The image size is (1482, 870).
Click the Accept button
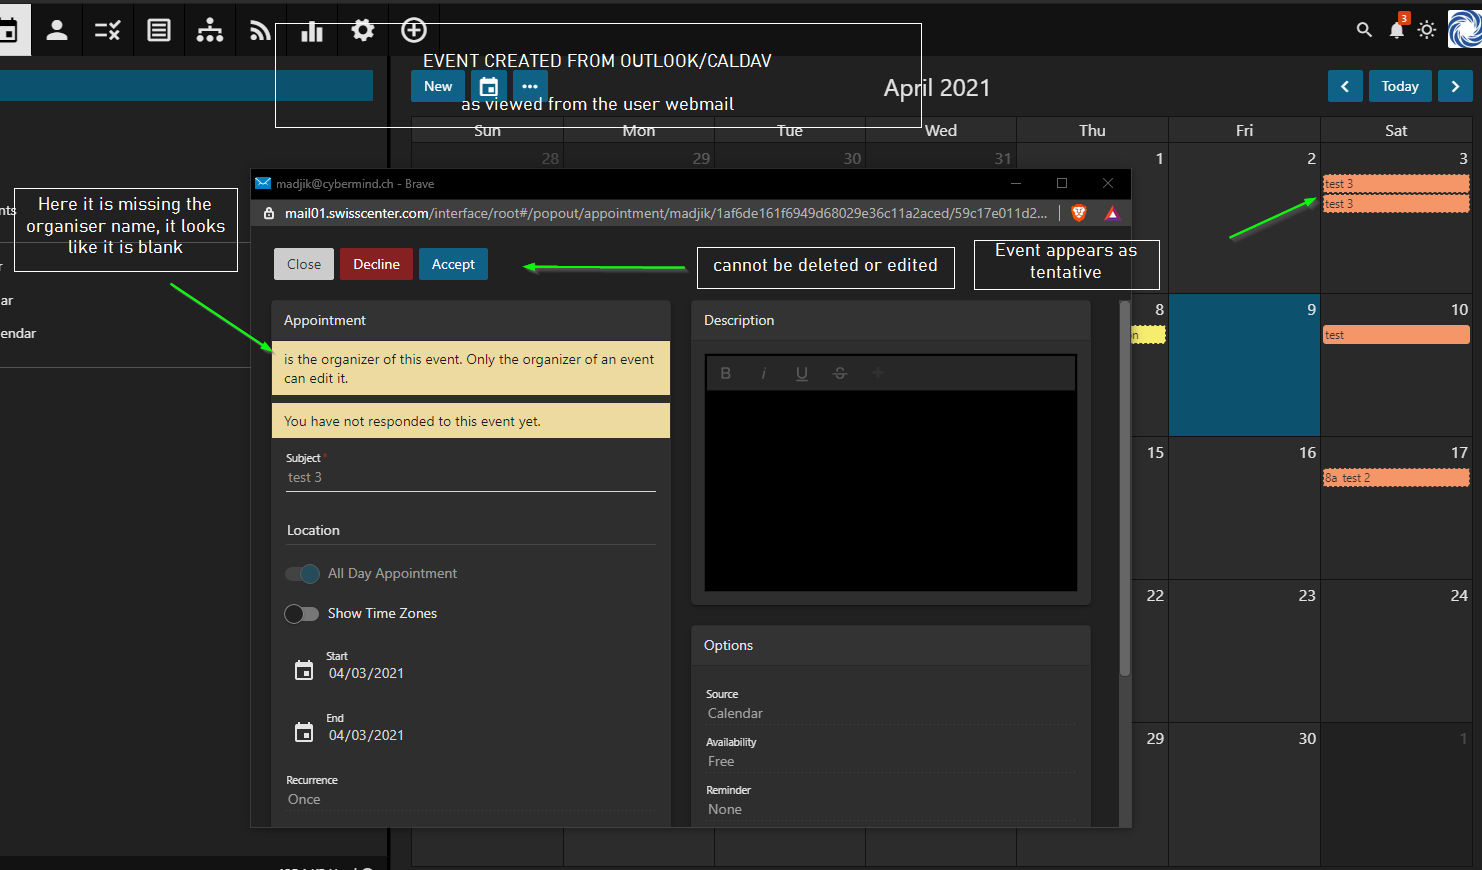(453, 264)
